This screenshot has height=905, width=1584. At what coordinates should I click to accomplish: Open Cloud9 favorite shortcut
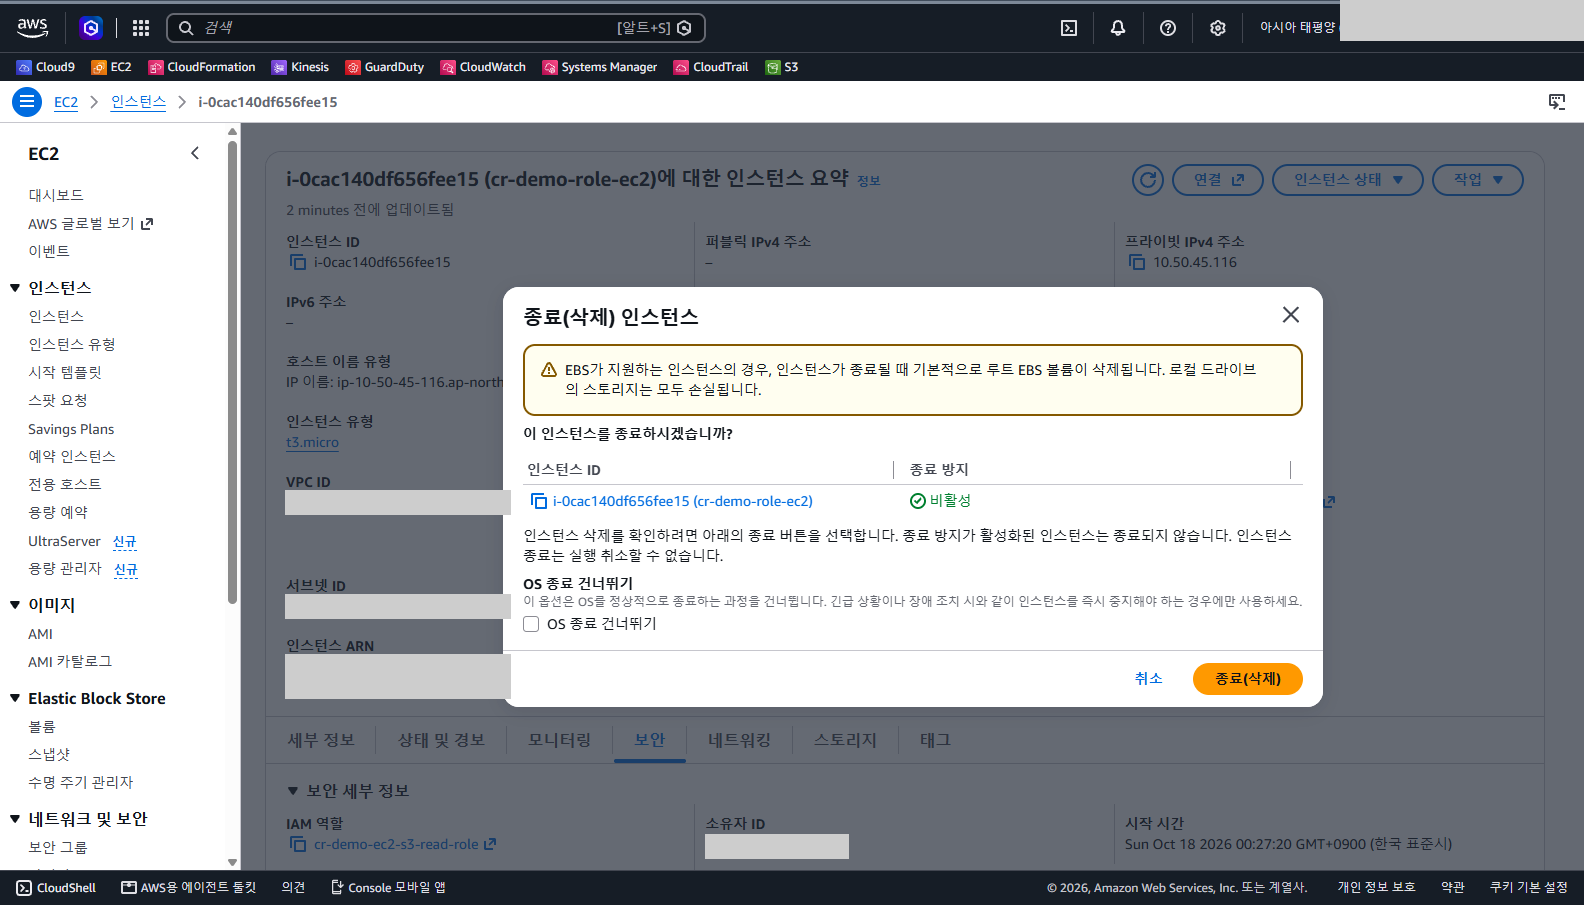pyautogui.click(x=46, y=67)
